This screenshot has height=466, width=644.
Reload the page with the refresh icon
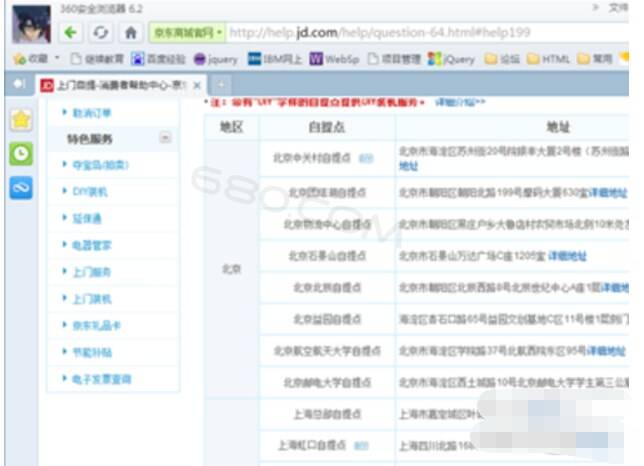coord(101,32)
